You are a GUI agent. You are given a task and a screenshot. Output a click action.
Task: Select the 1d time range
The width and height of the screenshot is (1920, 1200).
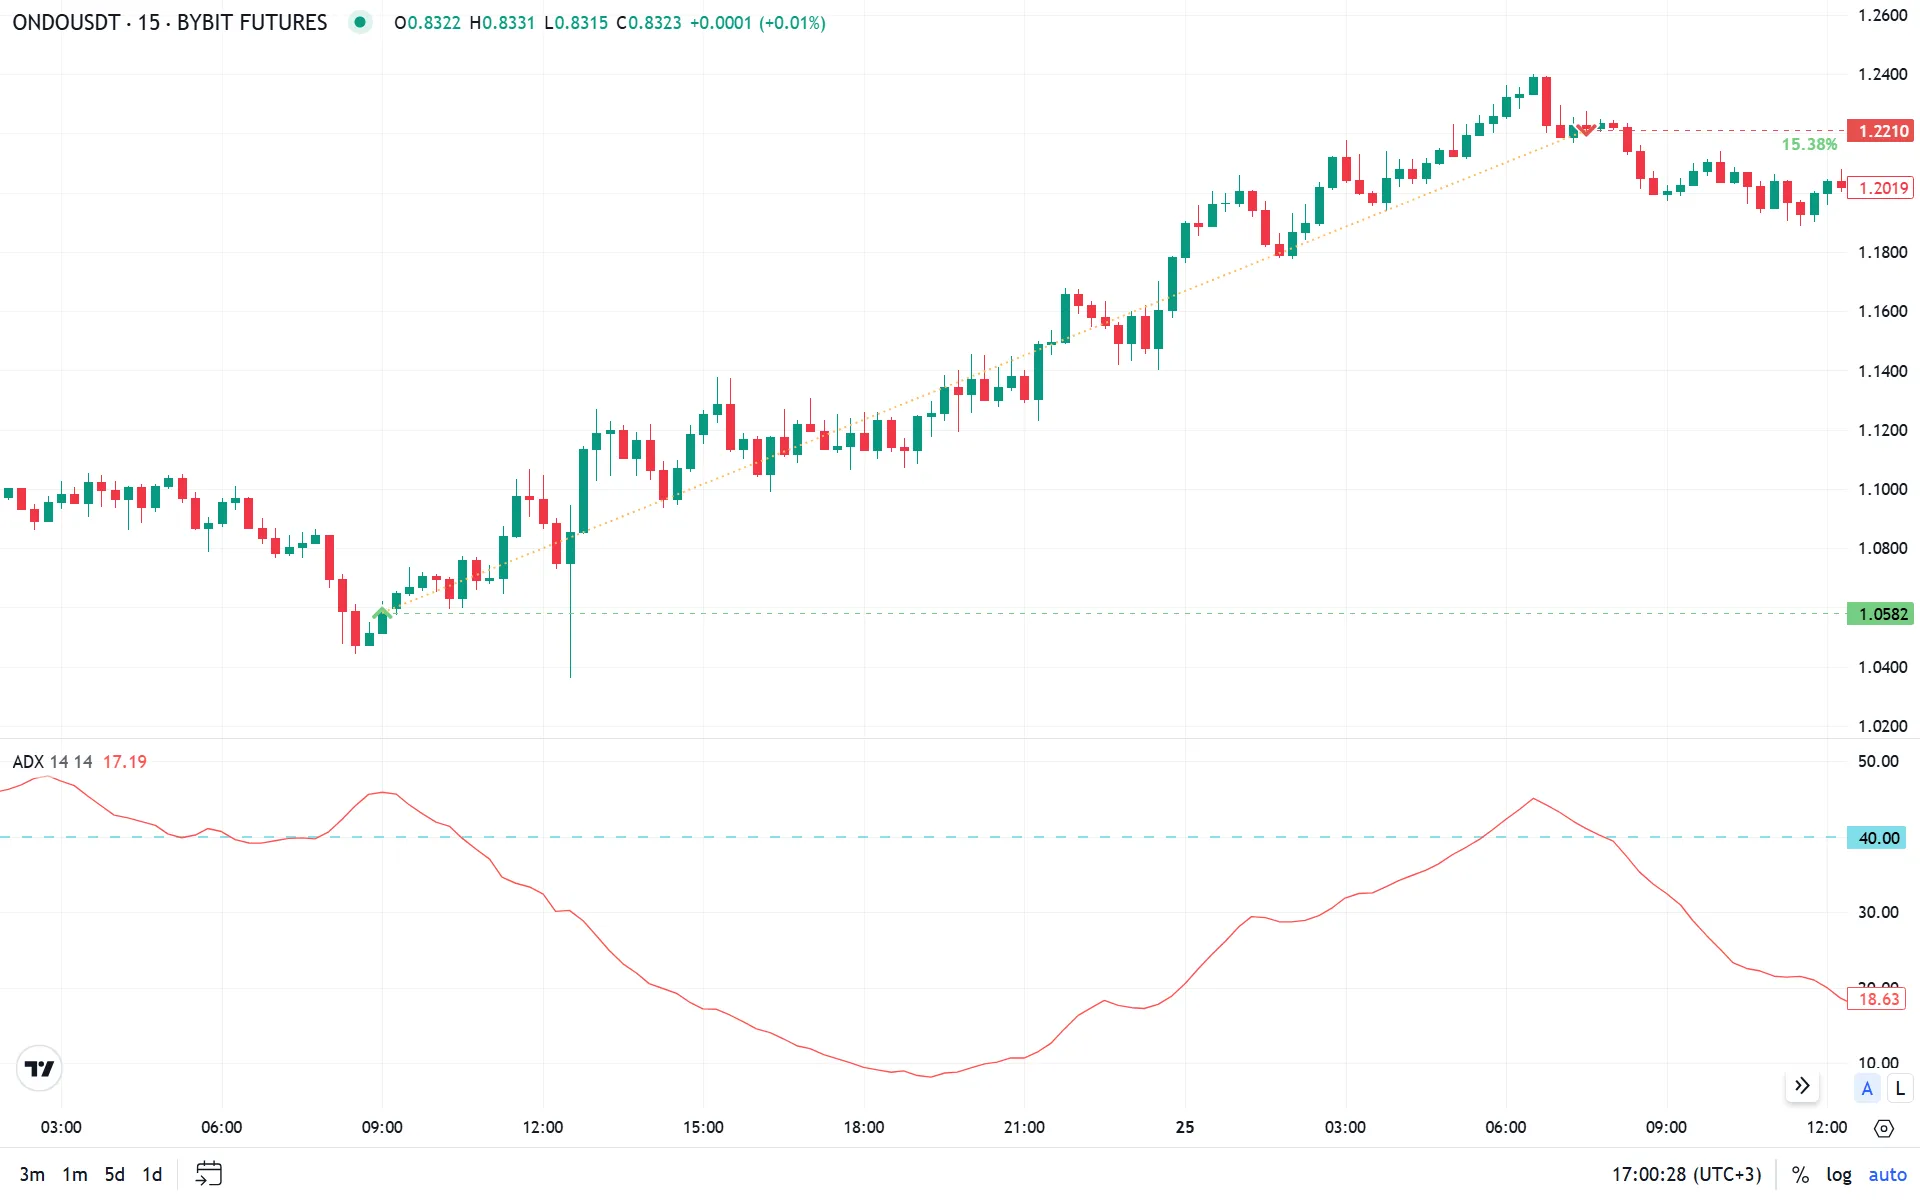pyautogui.click(x=152, y=1175)
